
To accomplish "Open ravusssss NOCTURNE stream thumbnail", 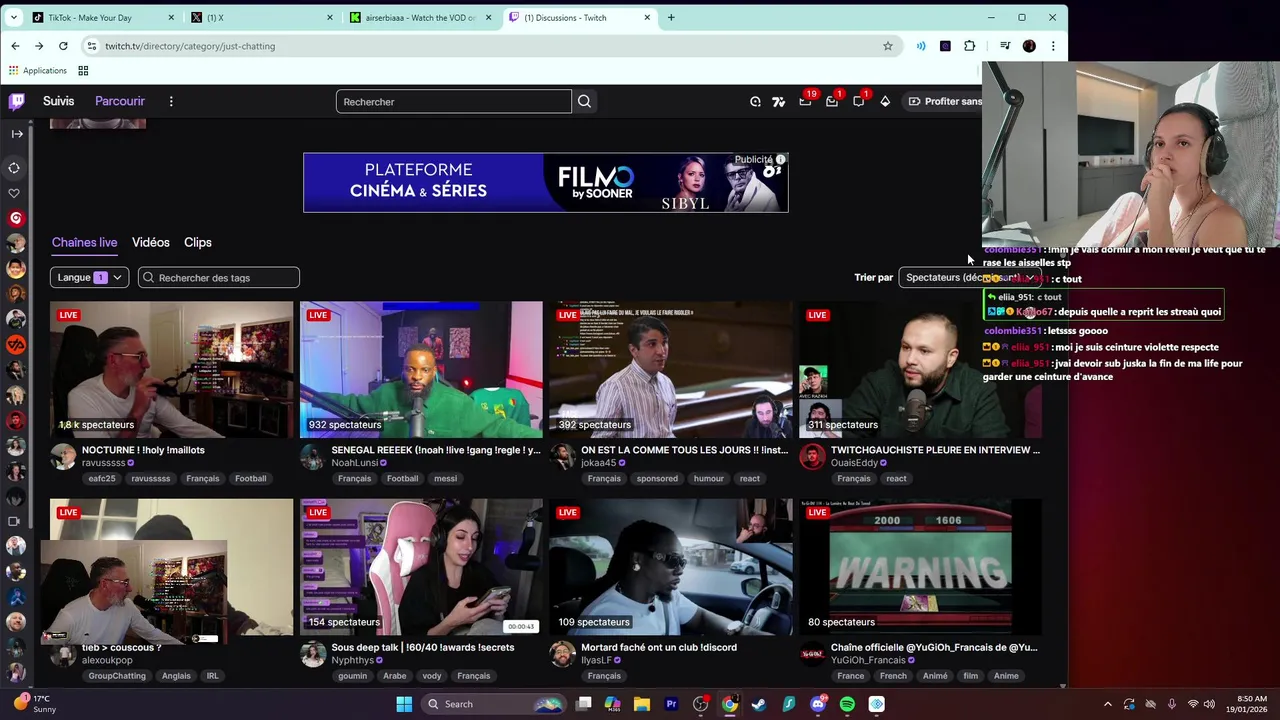I will coord(171,369).
